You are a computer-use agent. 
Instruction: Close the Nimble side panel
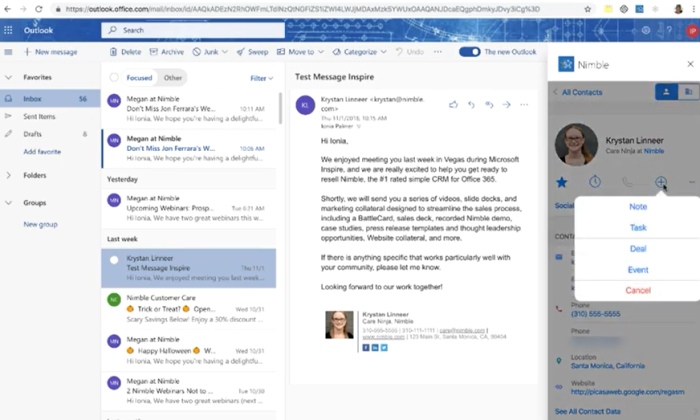tap(690, 64)
